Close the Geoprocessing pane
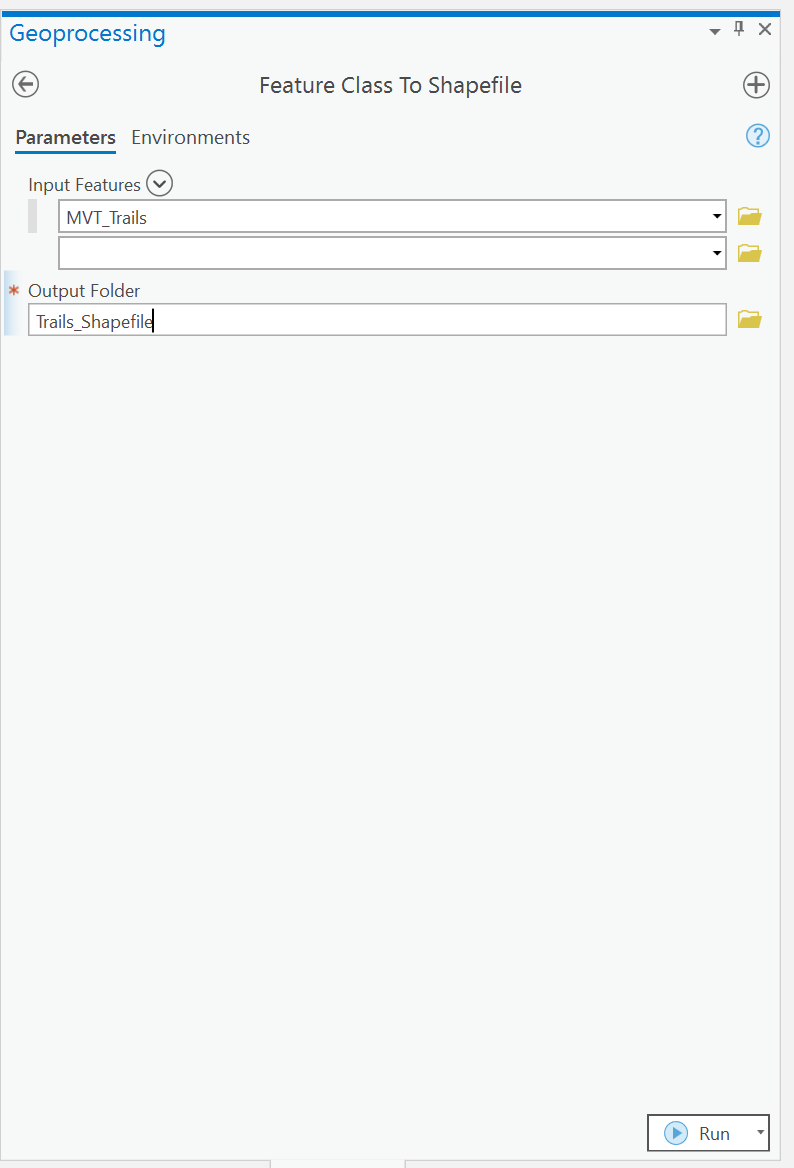Image resolution: width=794 pixels, height=1168 pixels. (x=765, y=29)
